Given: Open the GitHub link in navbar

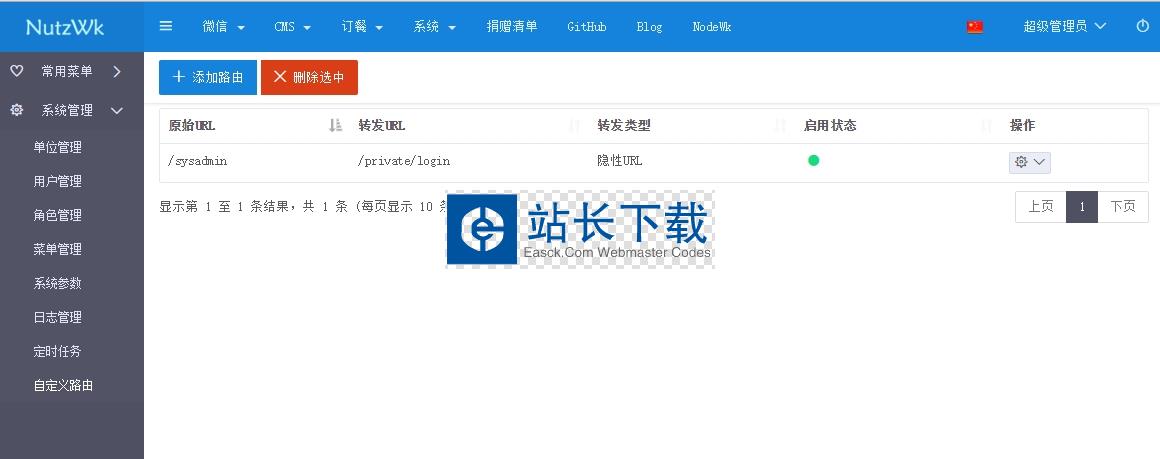Looking at the screenshot, I should point(586,27).
